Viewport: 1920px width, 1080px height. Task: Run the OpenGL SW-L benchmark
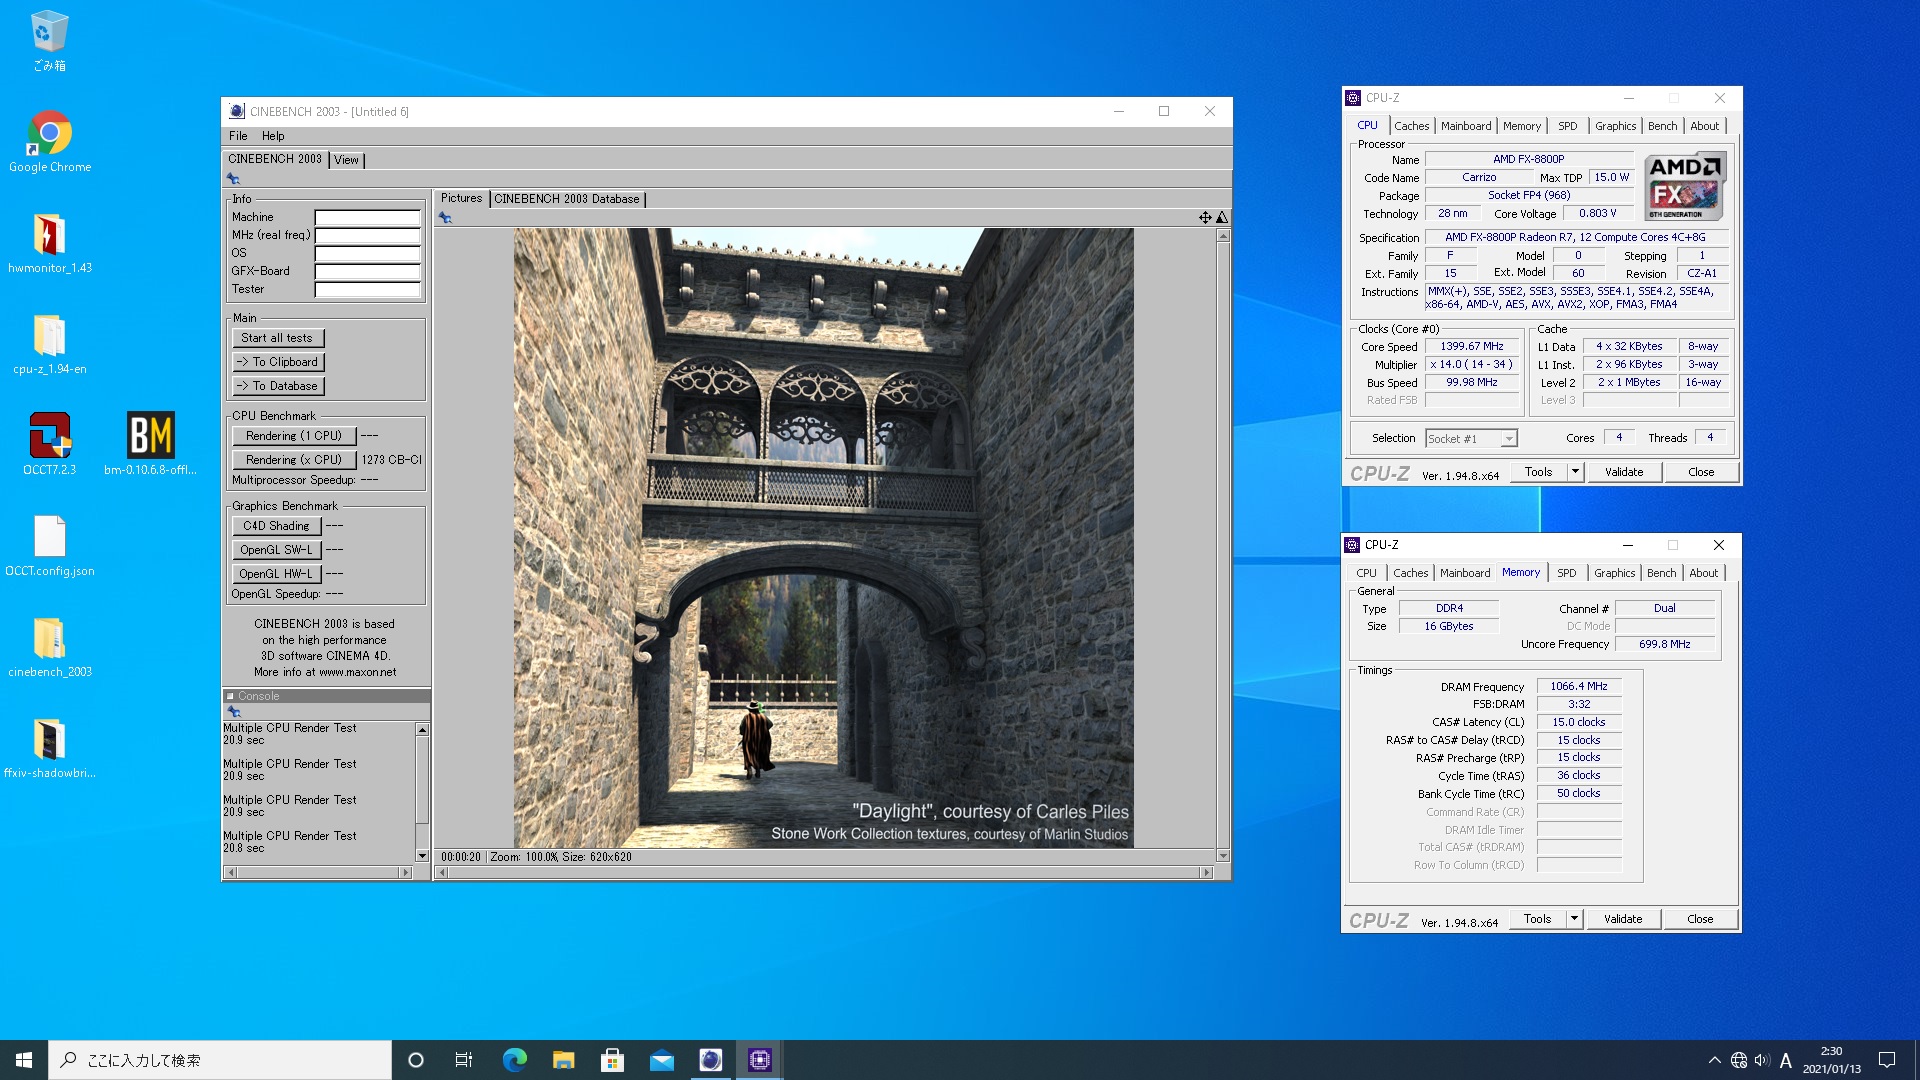click(276, 550)
